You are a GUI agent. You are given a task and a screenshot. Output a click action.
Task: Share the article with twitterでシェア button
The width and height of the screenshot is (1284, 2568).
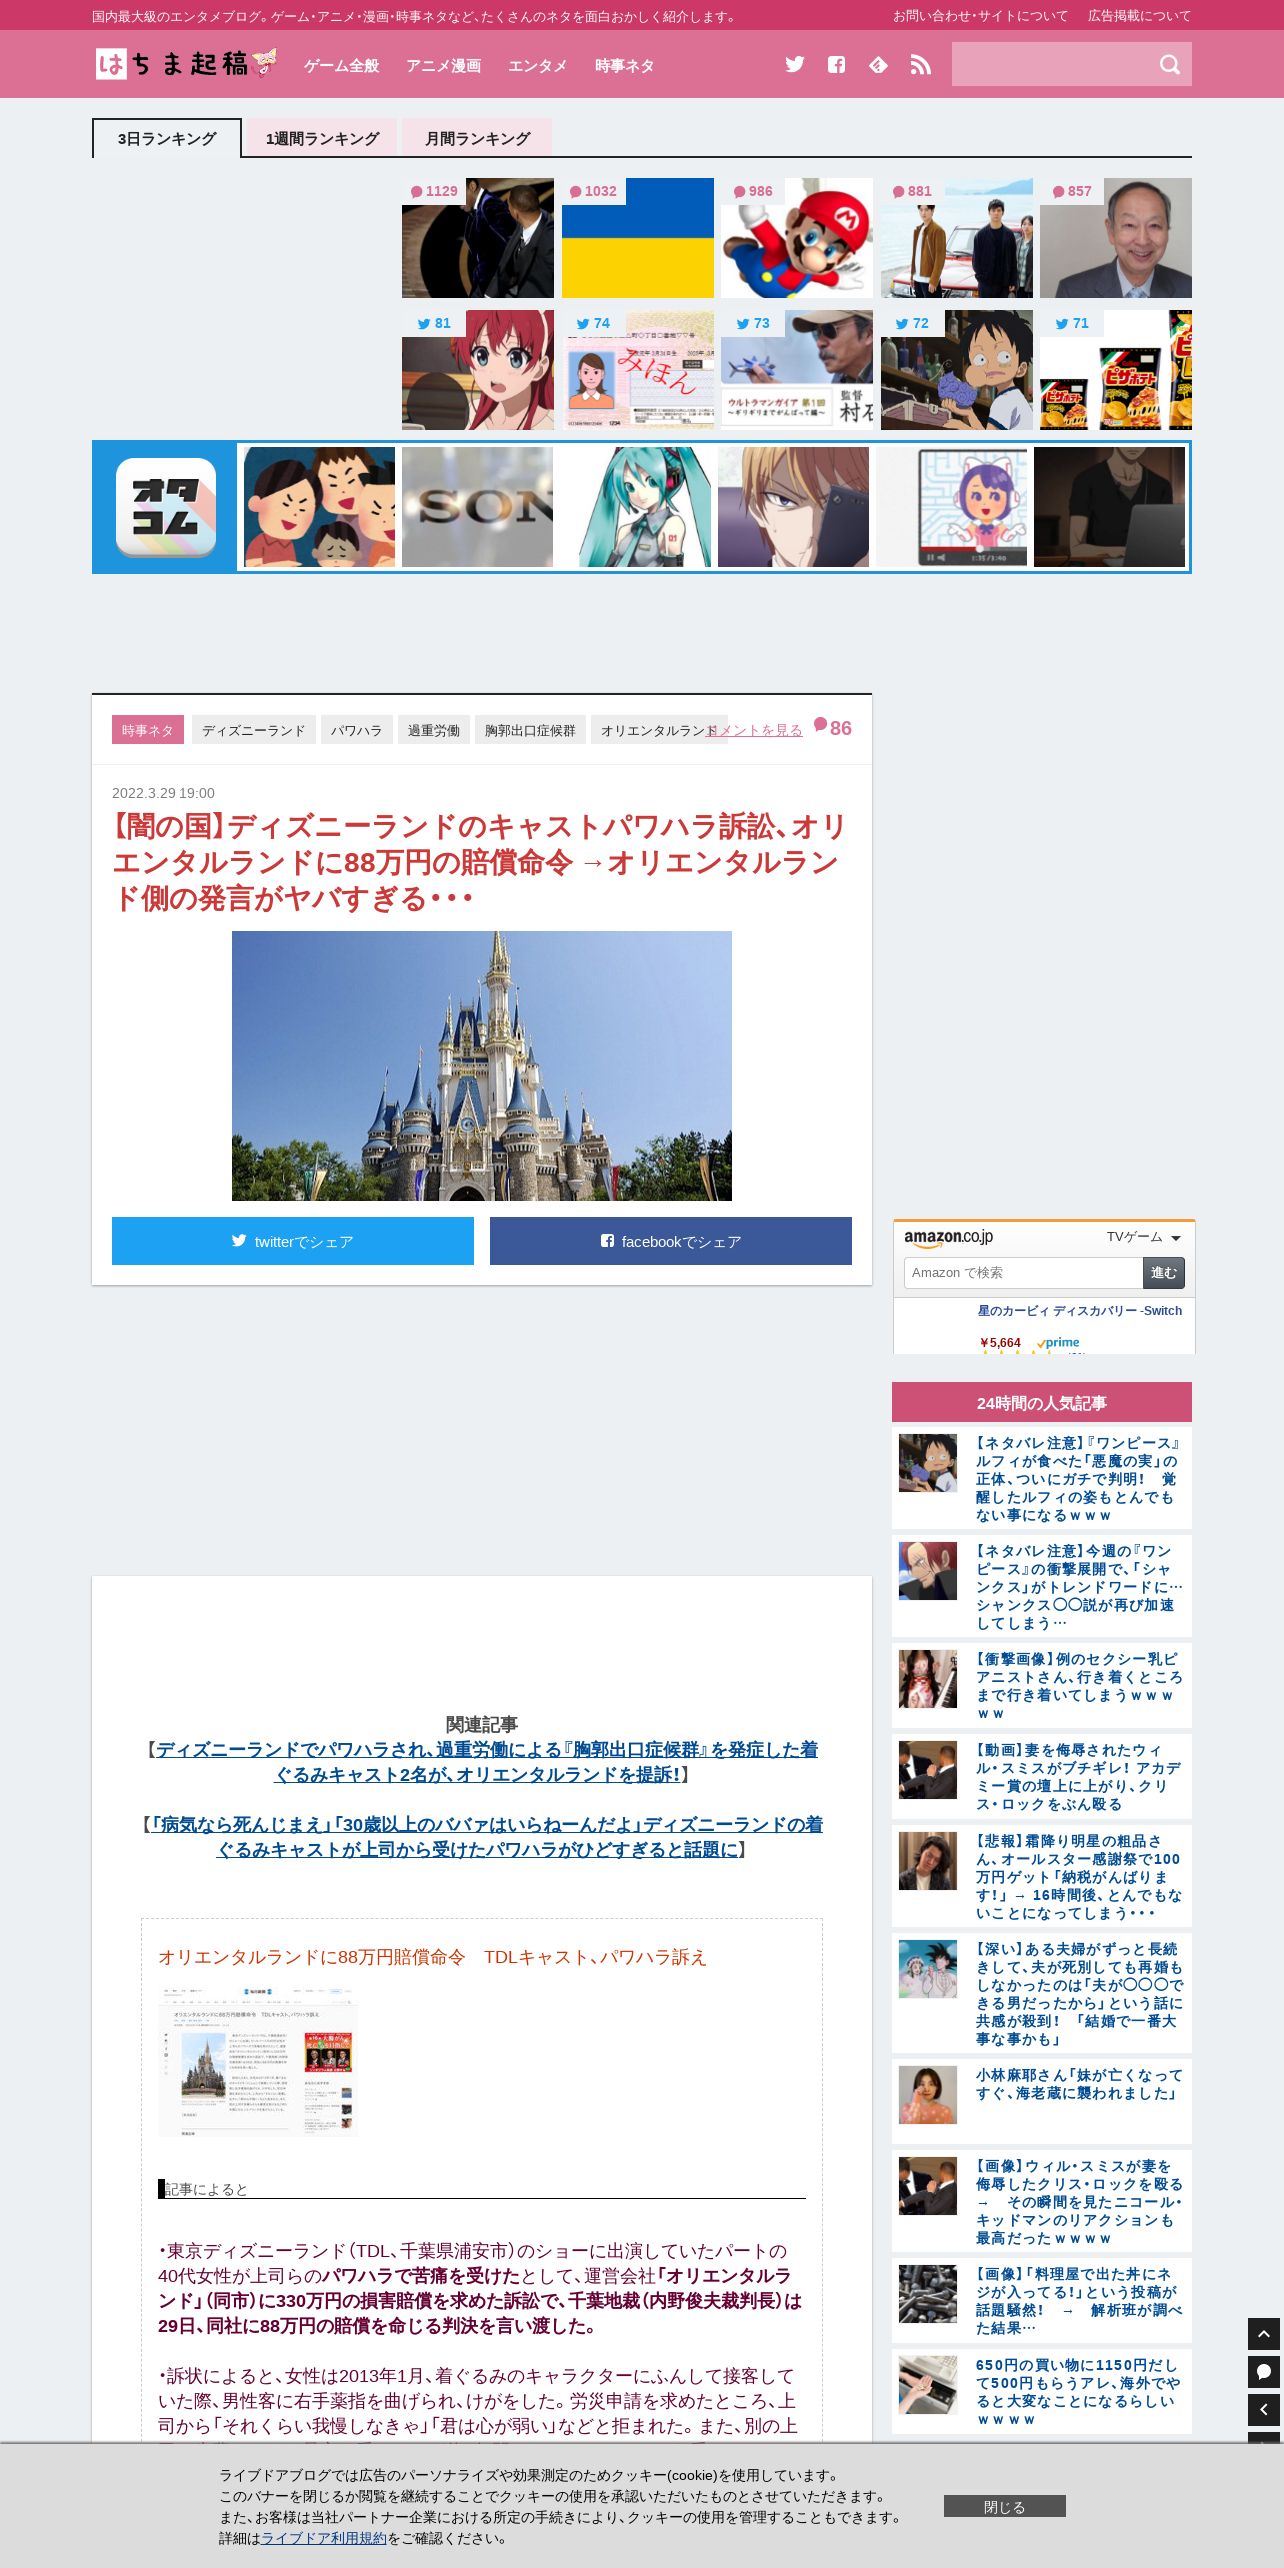293,1241
